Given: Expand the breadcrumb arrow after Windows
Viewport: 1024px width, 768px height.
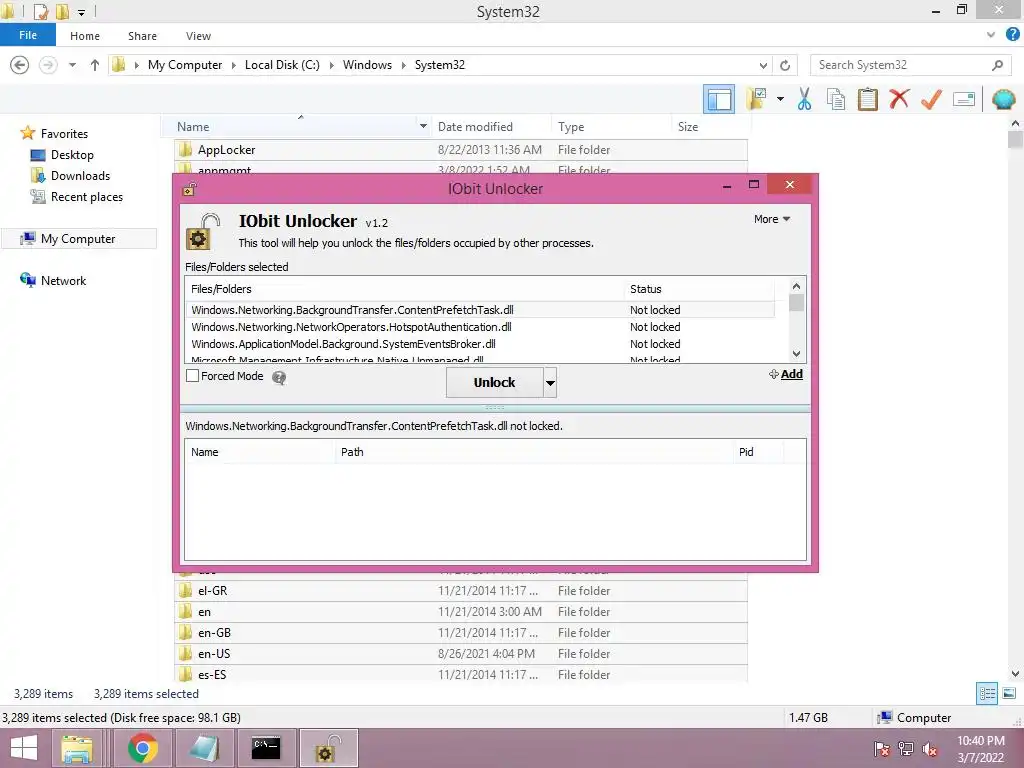Looking at the screenshot, I should [x=404, y=65].
